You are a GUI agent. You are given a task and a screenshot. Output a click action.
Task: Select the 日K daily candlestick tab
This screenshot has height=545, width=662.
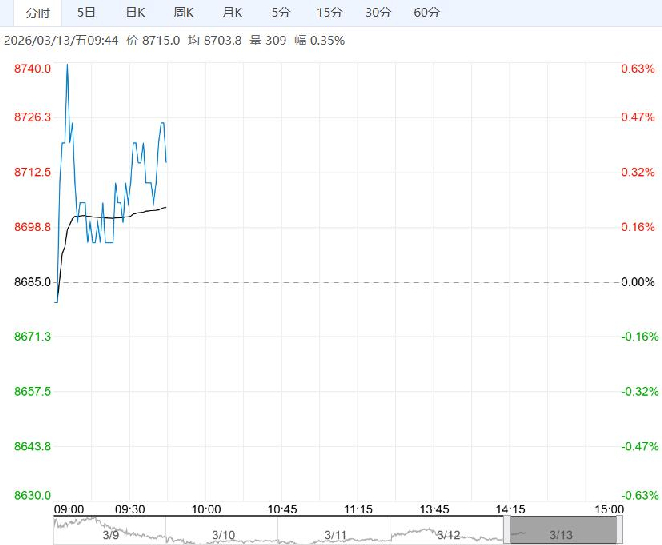click(x=135, y=13)
